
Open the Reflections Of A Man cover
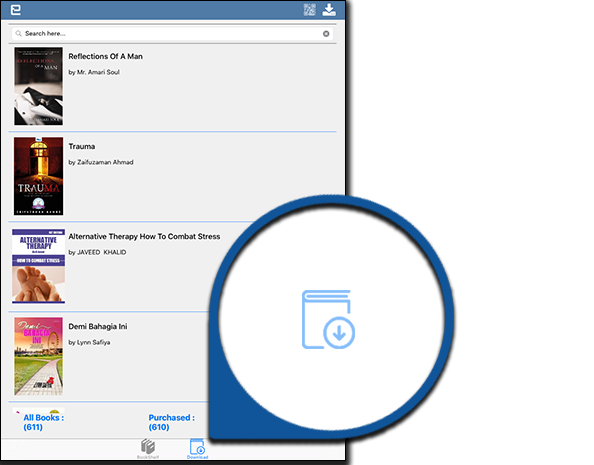tap(38, 86)
